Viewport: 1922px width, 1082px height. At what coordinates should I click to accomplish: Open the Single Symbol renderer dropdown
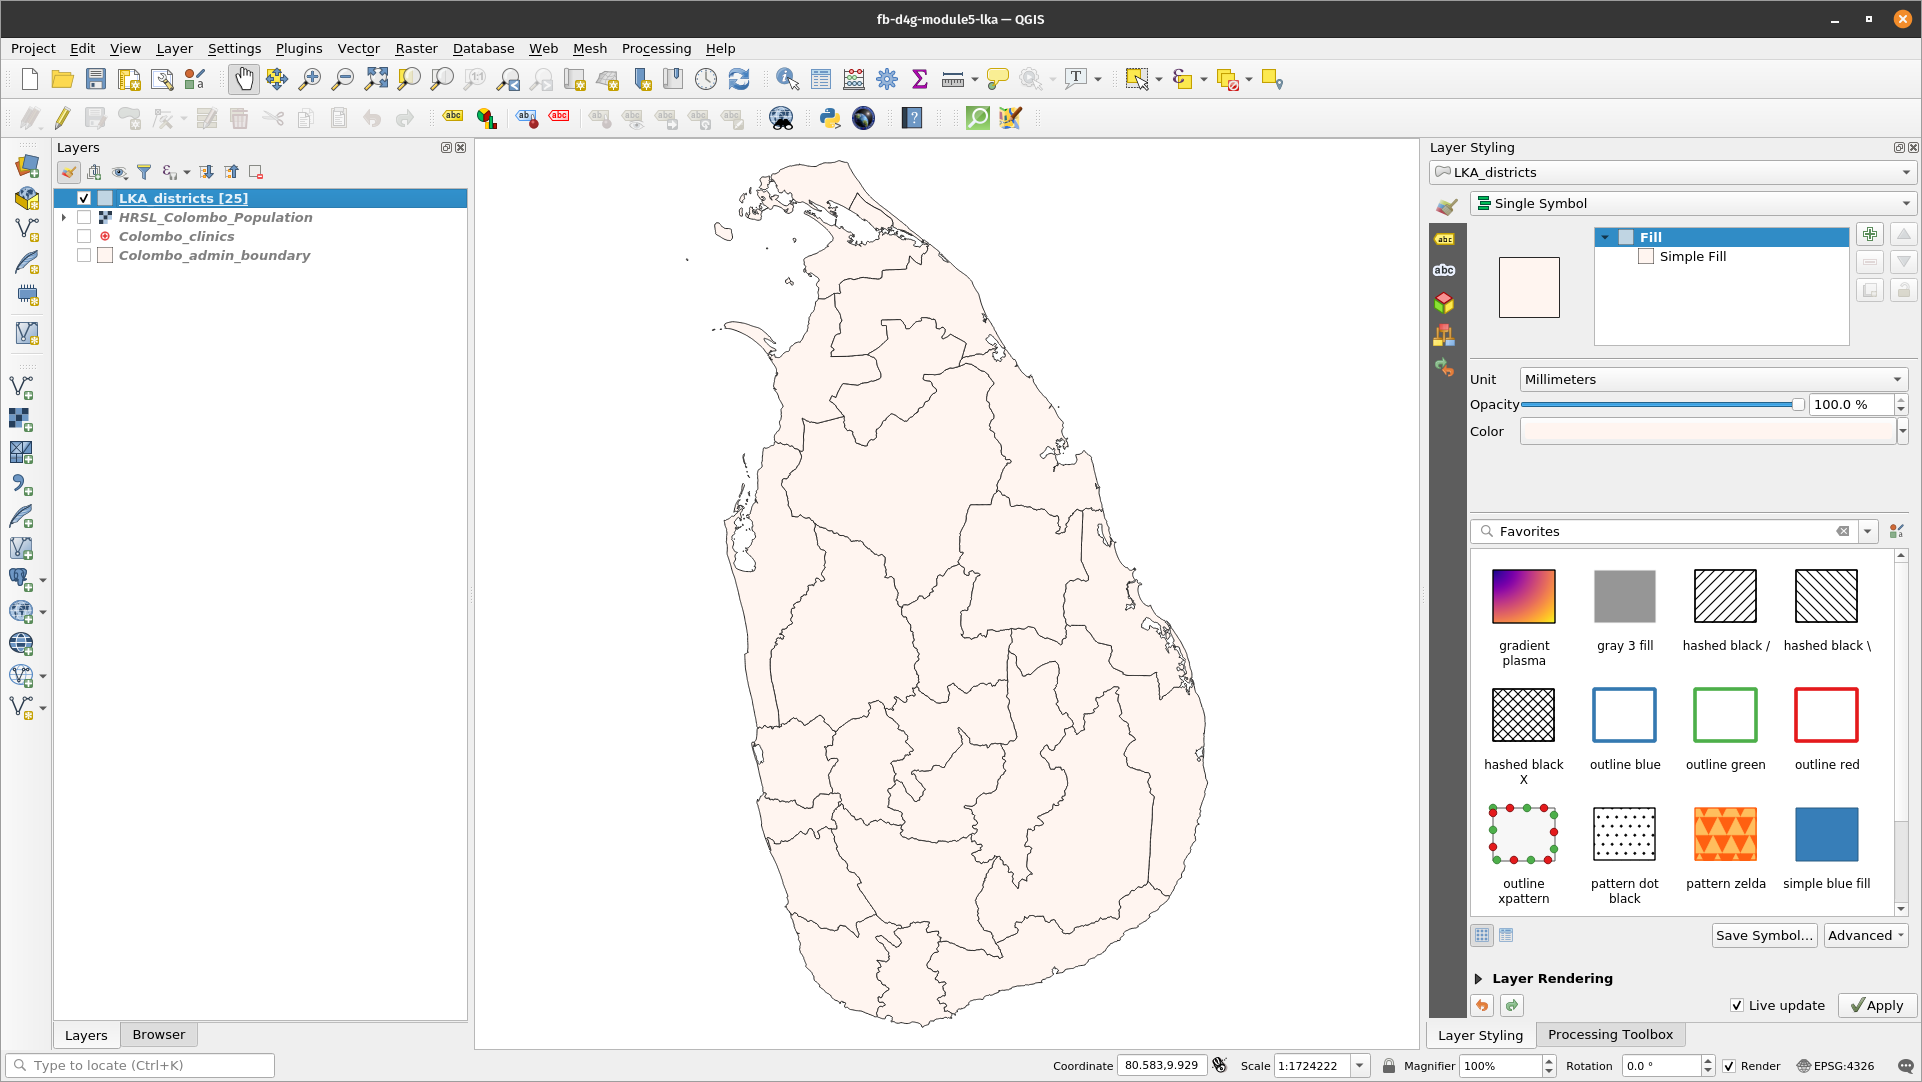[x=1692, y=204]
